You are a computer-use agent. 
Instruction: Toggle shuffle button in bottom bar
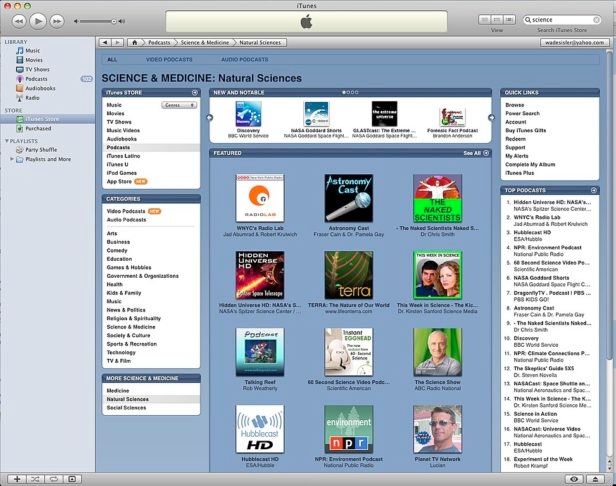[x=35, y=479]
